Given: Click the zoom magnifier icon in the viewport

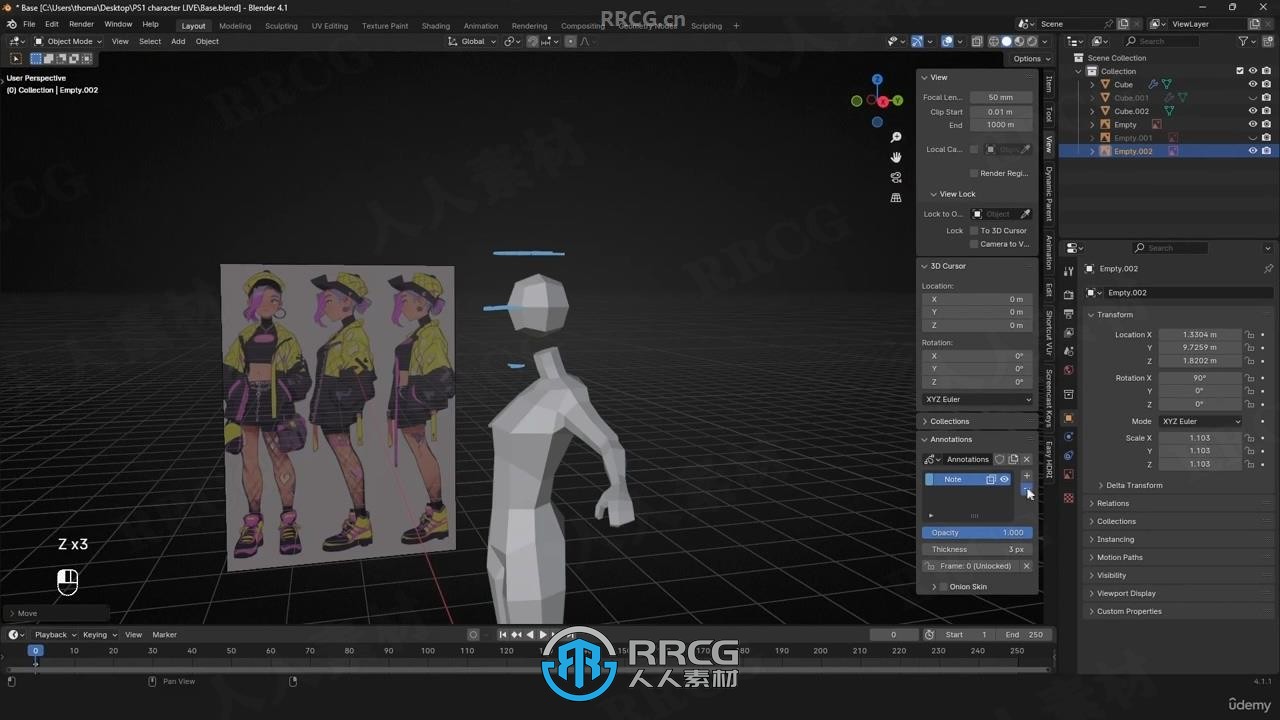Looking at the screenshot, I should pos(896,137).
